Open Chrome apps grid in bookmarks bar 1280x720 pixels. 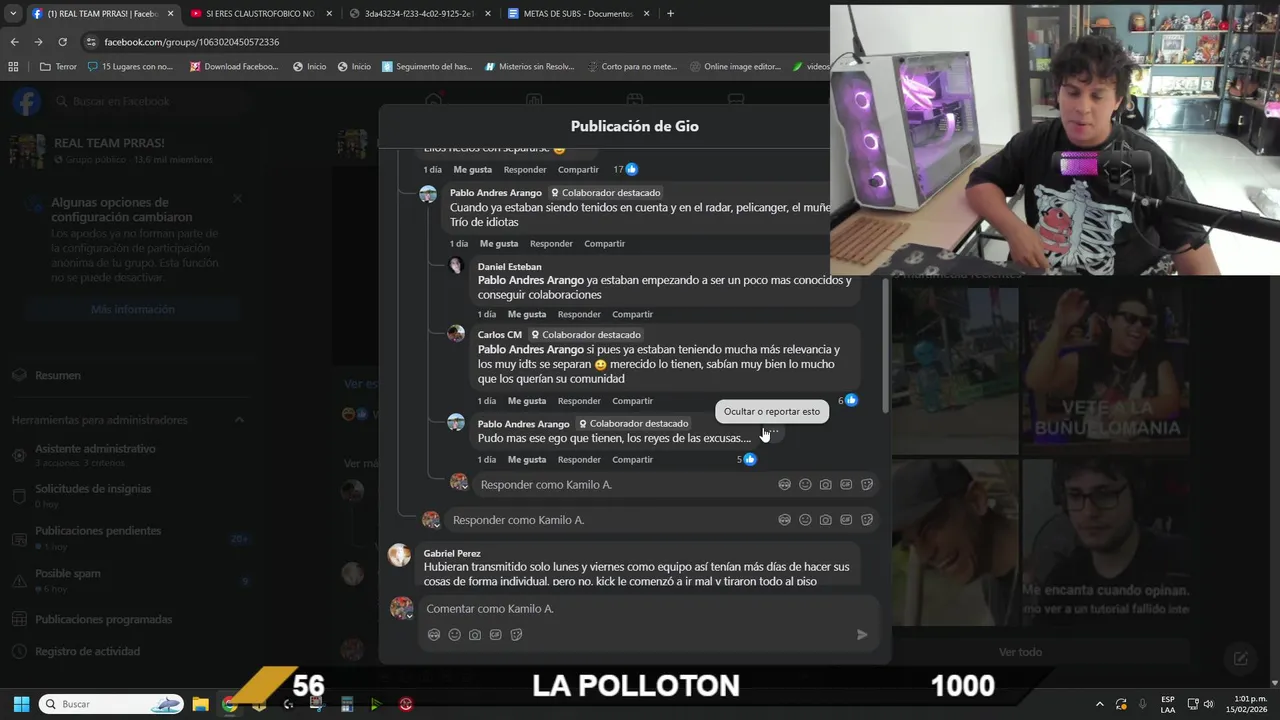pyautogui.click(x=13, y=67)
